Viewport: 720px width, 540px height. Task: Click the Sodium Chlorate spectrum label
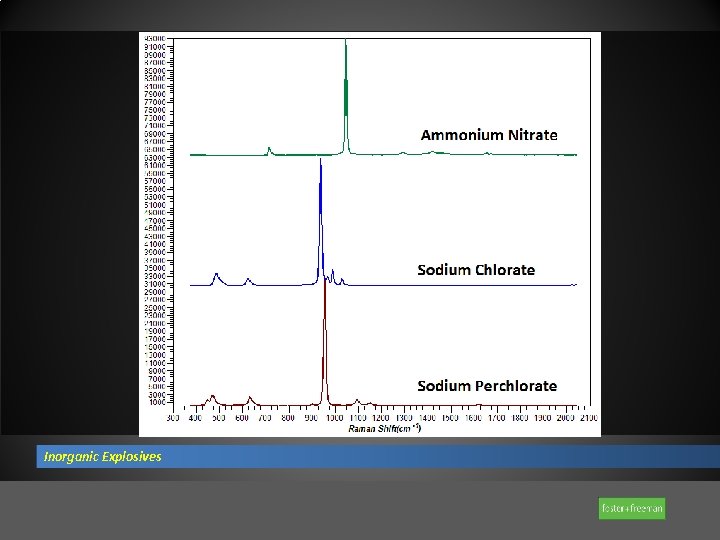[476, 270]
